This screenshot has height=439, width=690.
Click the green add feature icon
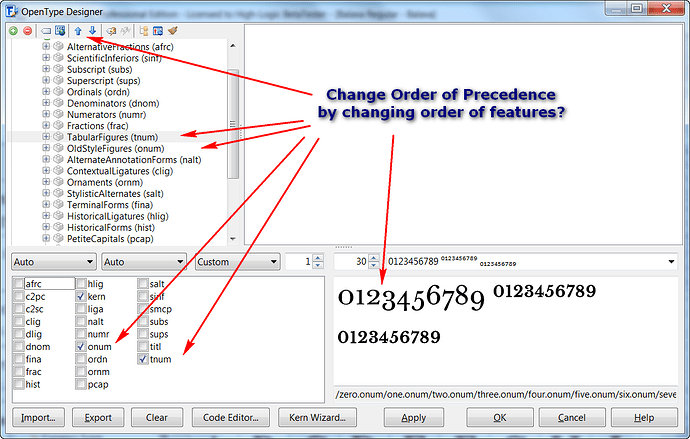tap(13, 31)
